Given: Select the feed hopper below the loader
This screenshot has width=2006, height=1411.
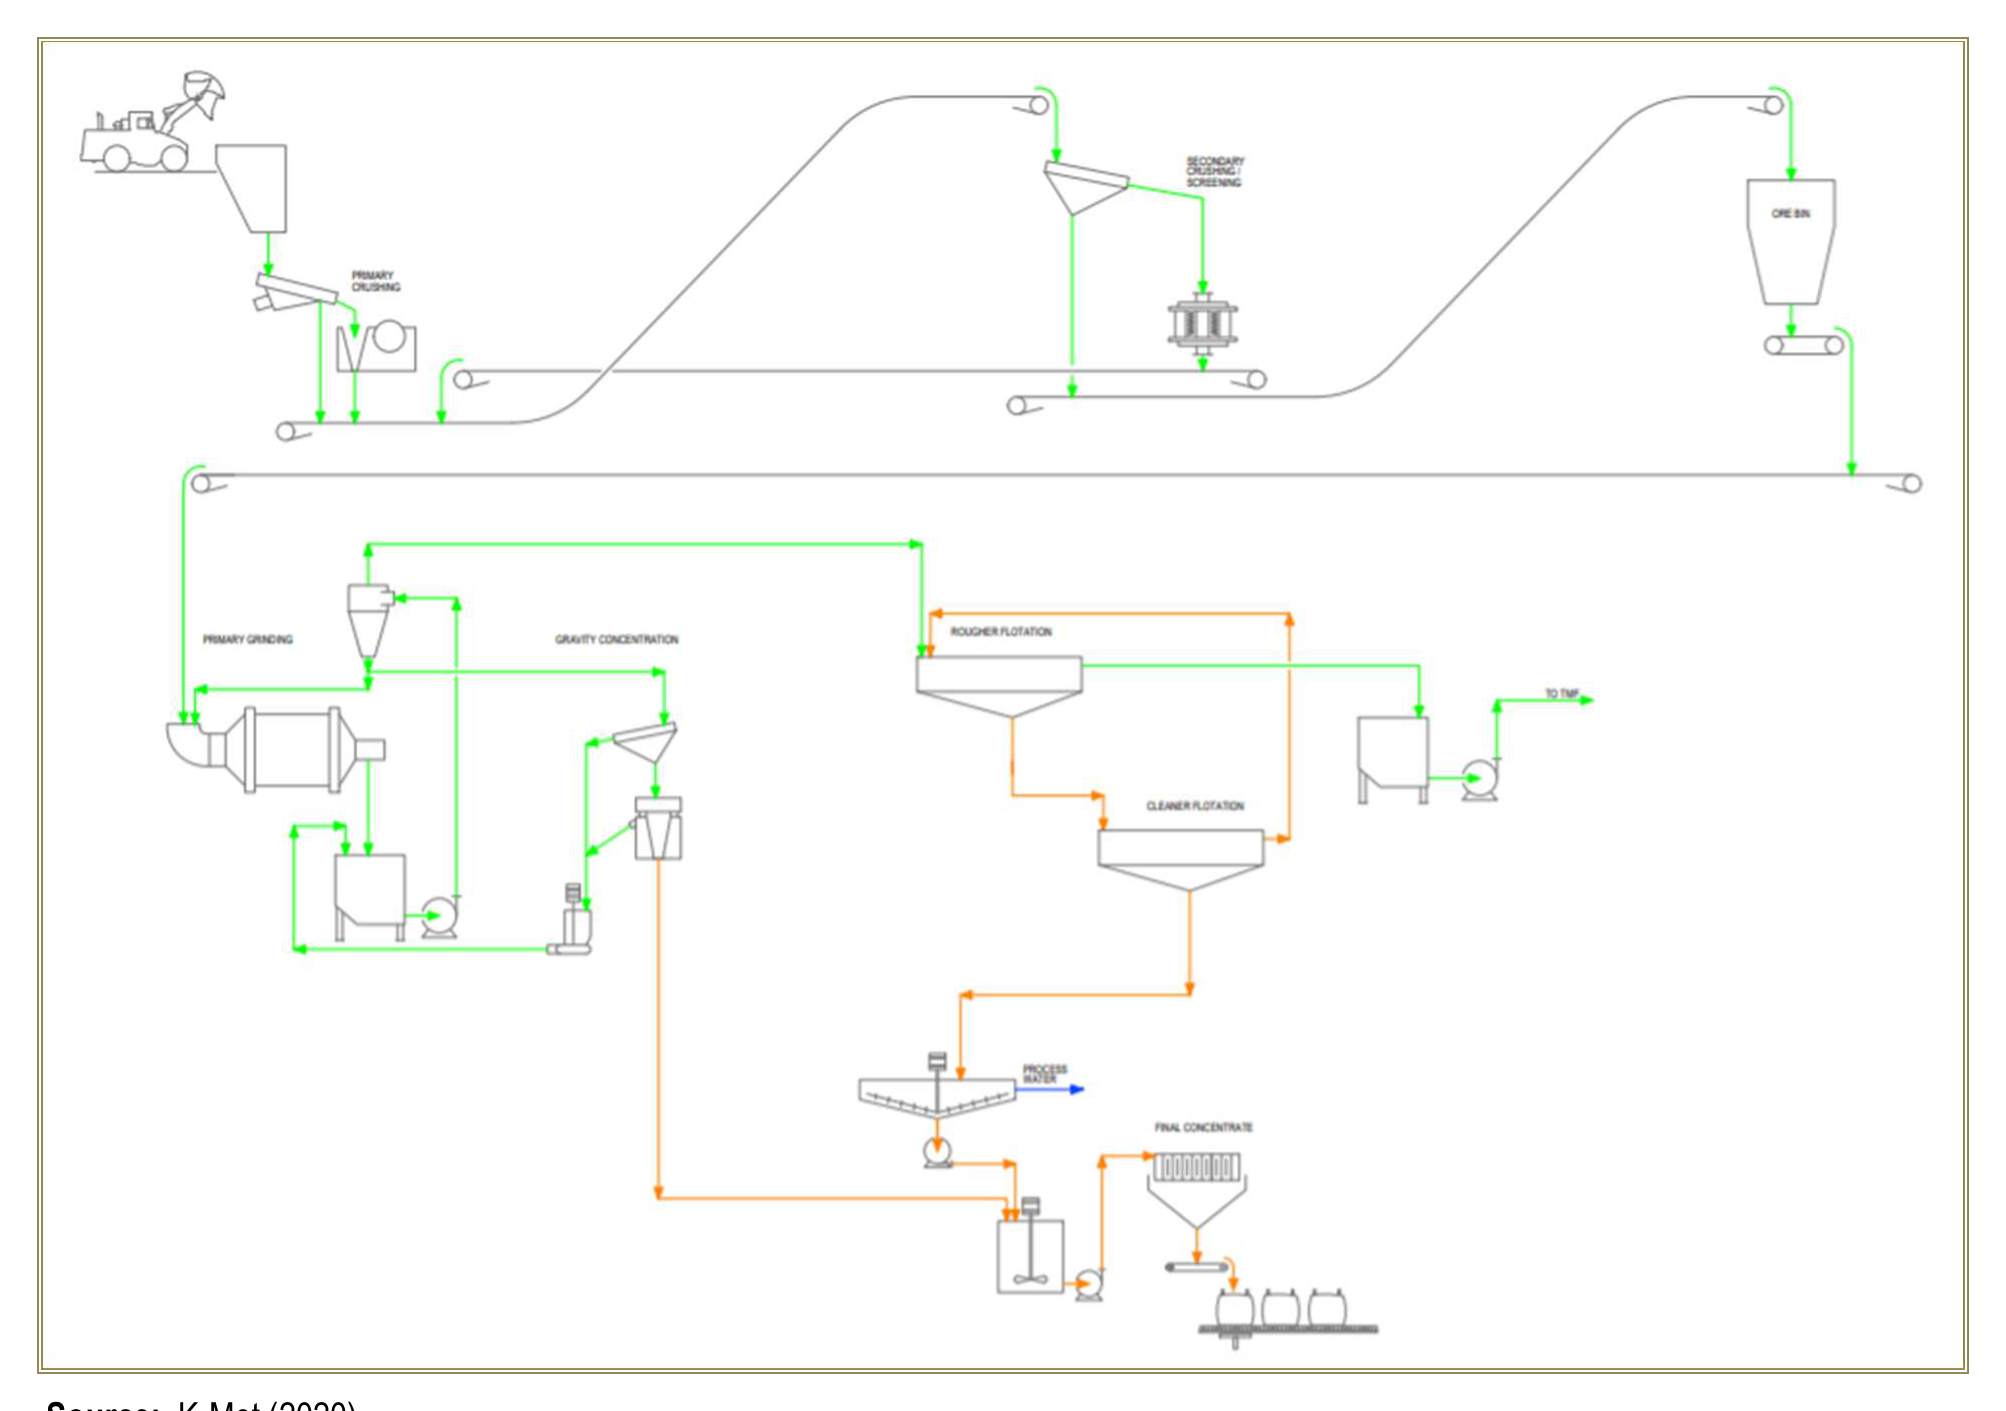Looking at the screenshot, I should pos(252,188).
